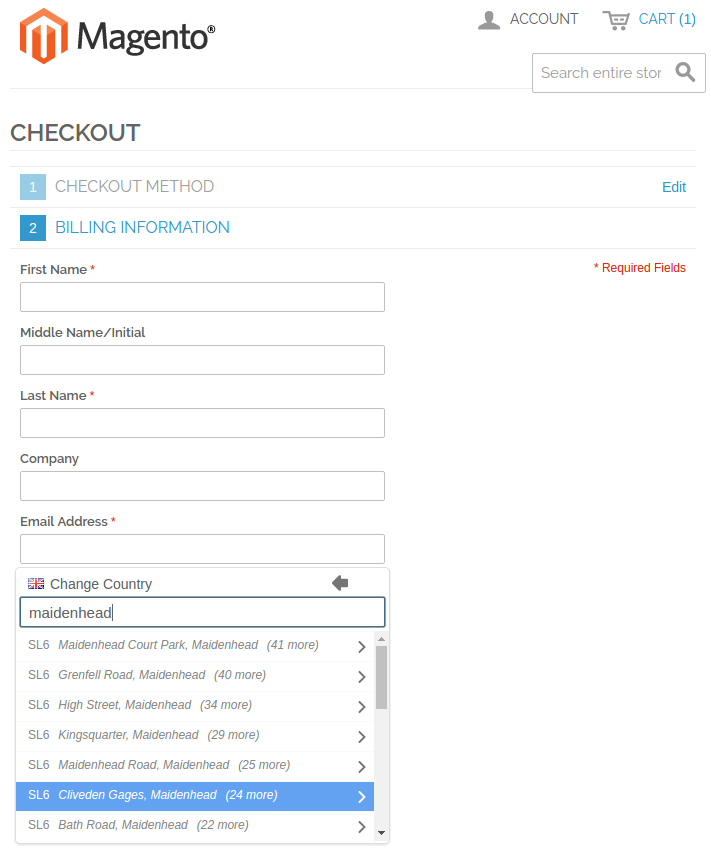This screenshot has height=850, width=711.
Task: Click the Edit link
Action: (x=674, y=187)
